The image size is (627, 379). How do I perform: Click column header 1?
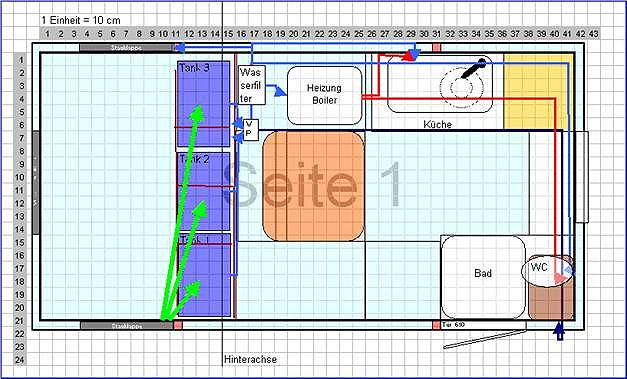point(47,34)
